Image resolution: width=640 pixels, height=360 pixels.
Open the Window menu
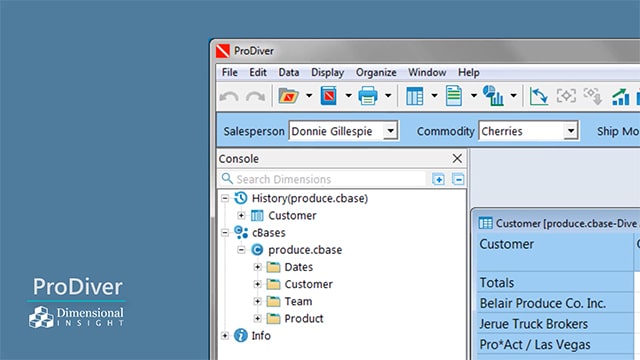point(427,73)
